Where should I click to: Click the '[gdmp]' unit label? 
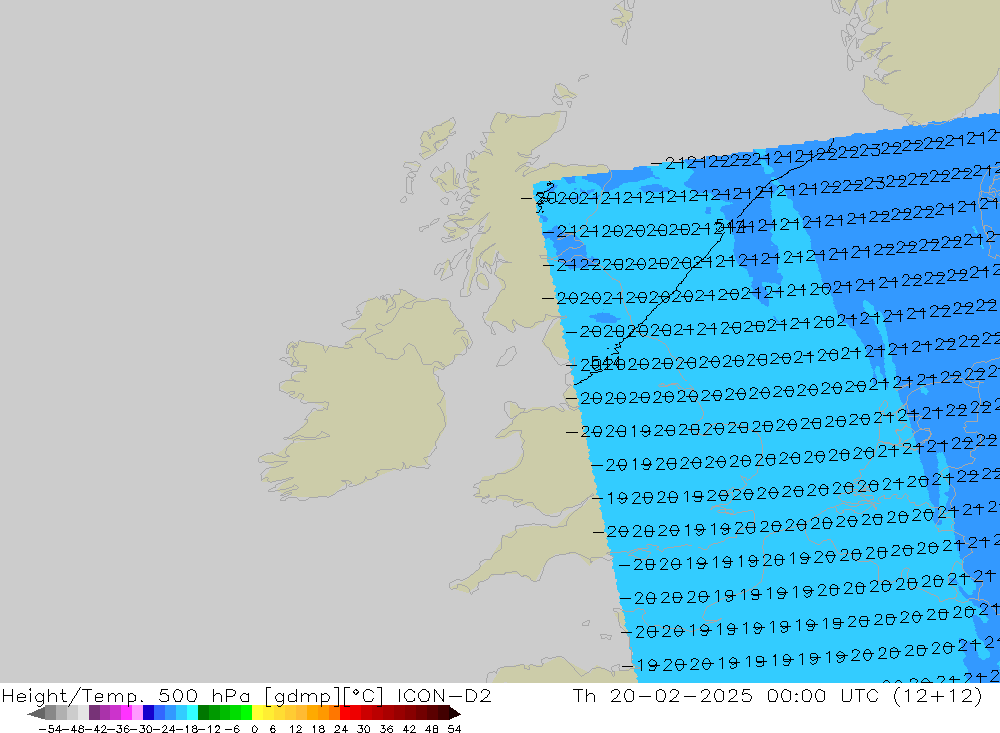point(301,696)
